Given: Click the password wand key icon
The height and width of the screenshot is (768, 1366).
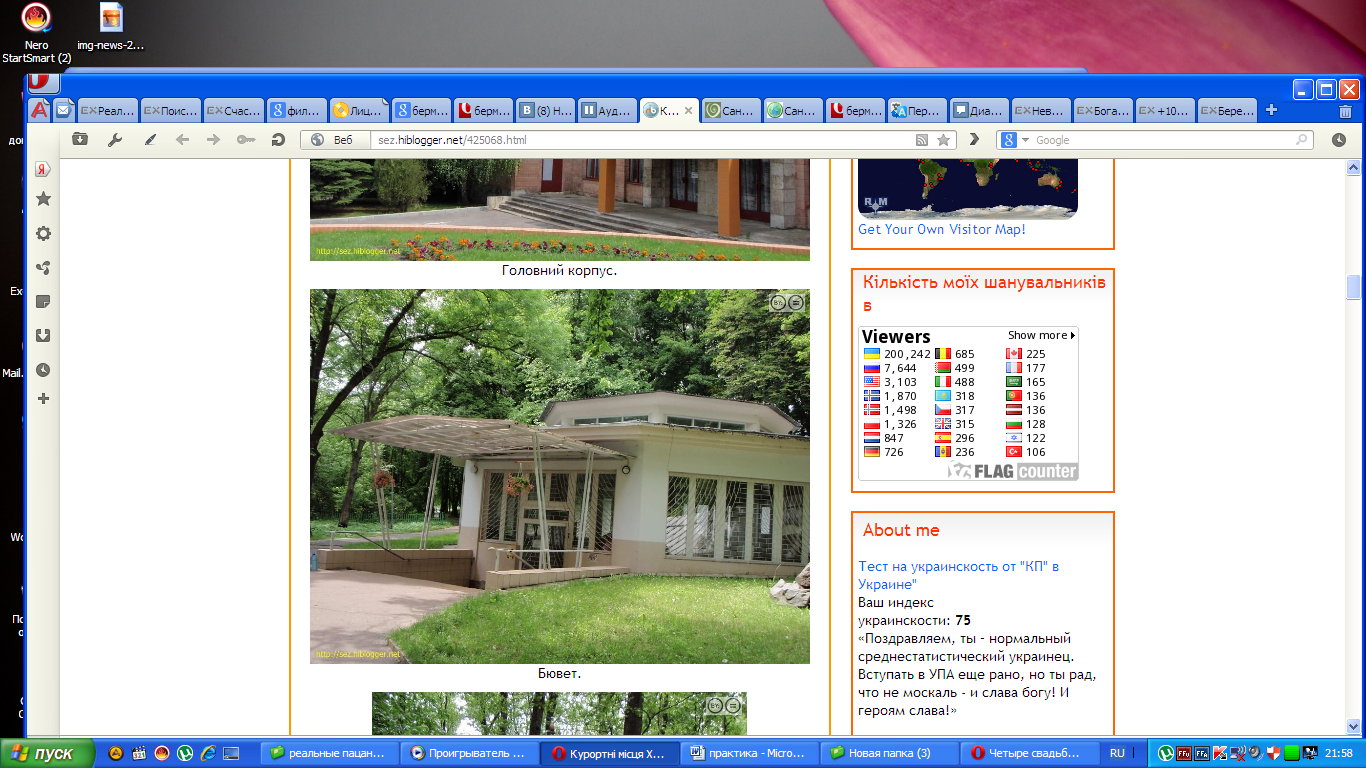Looking at the screenshot, I should 246,140.
